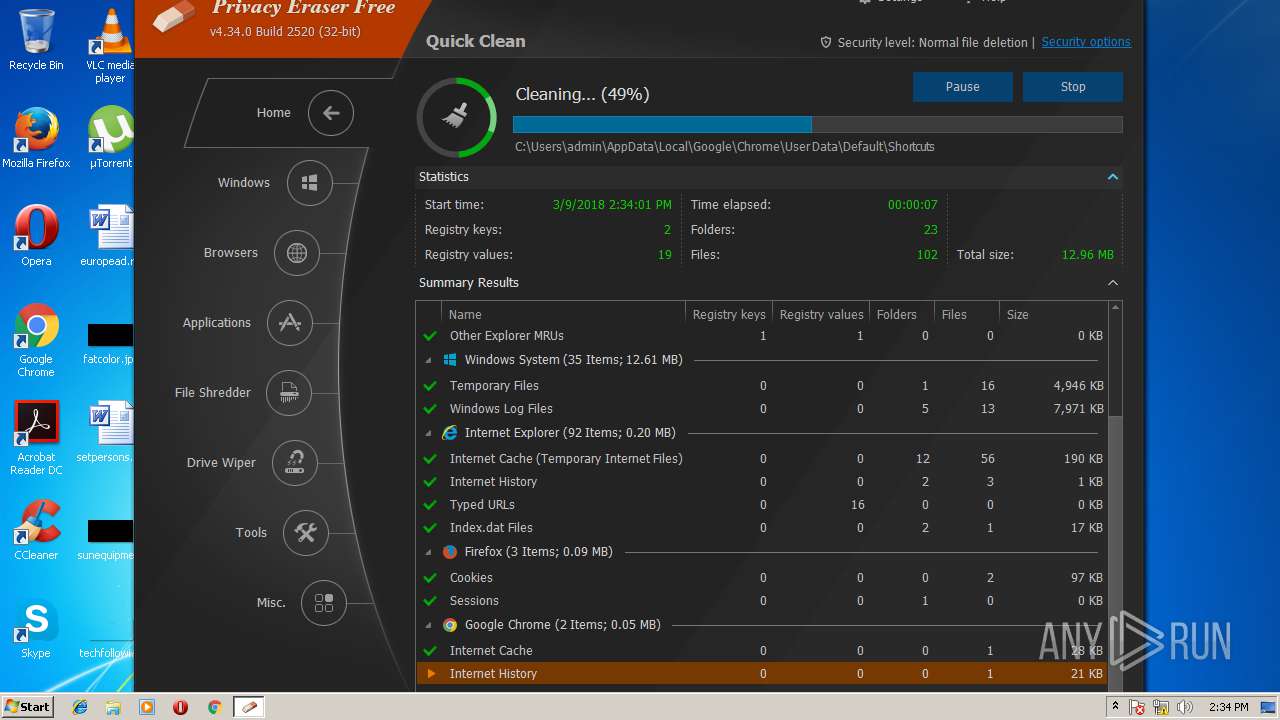This screenshot has height=720, width=1280.
Task: Click the green check for Typed URLs
Action: tap(430, 505)
